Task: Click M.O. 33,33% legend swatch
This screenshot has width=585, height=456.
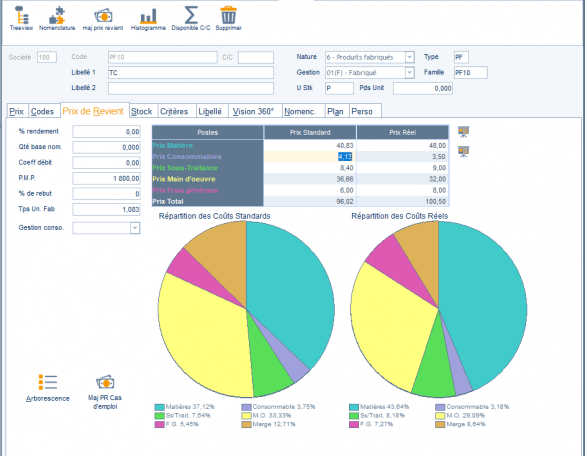Action: click(246, 415)
